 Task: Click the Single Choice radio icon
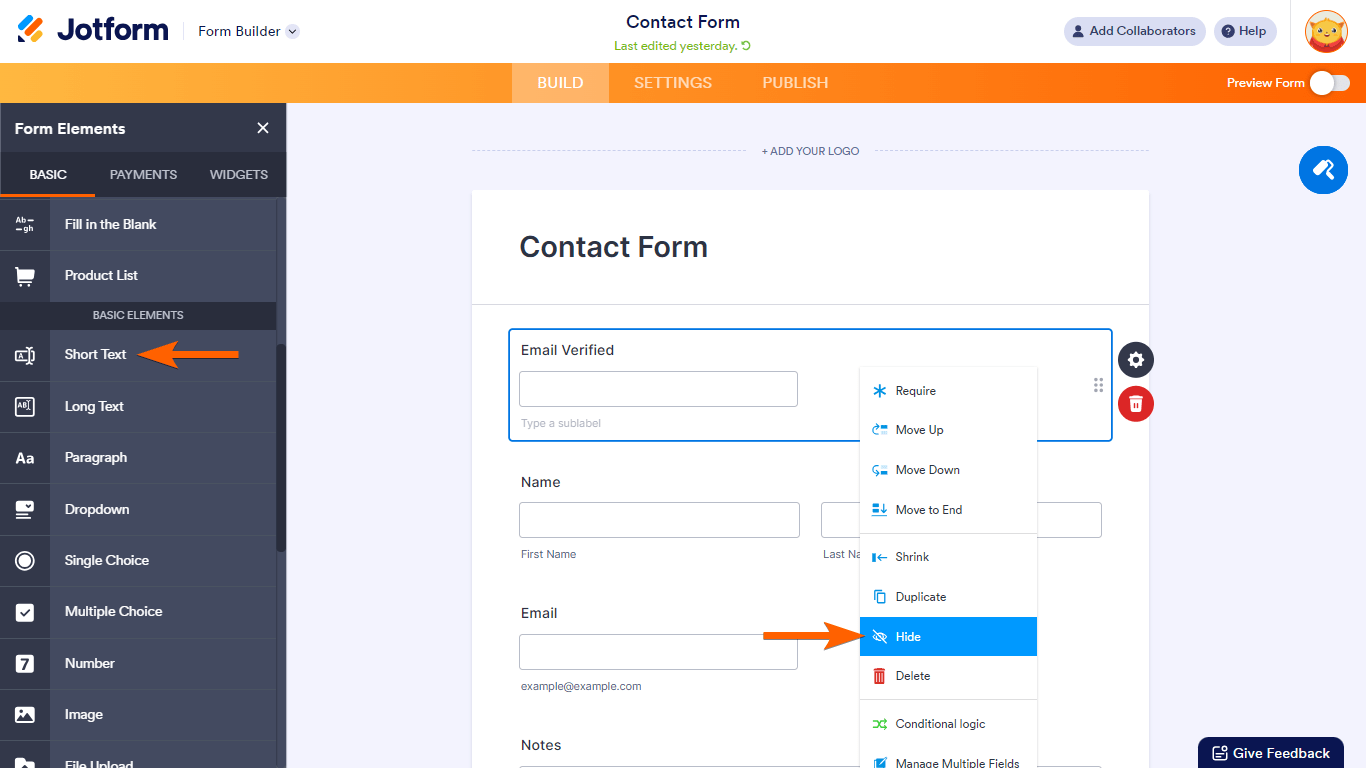25,561
